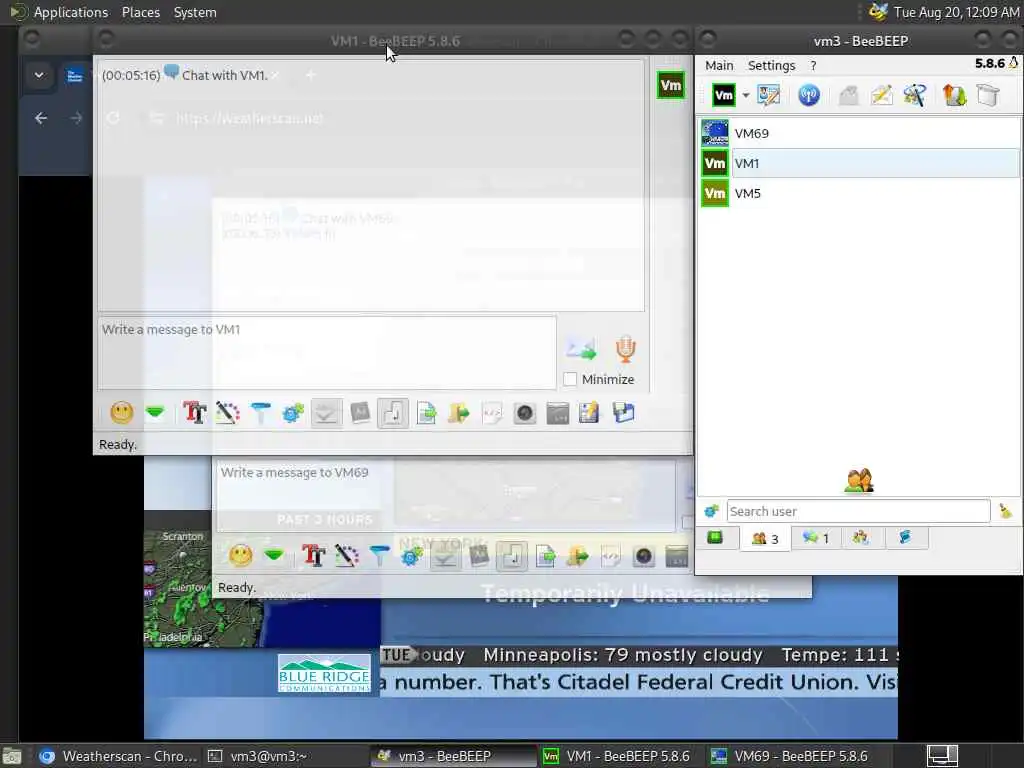Click notes with lightning icon in VM1 chat
The height and width of the screenshot is (768, 1024).
pos(589,413)
